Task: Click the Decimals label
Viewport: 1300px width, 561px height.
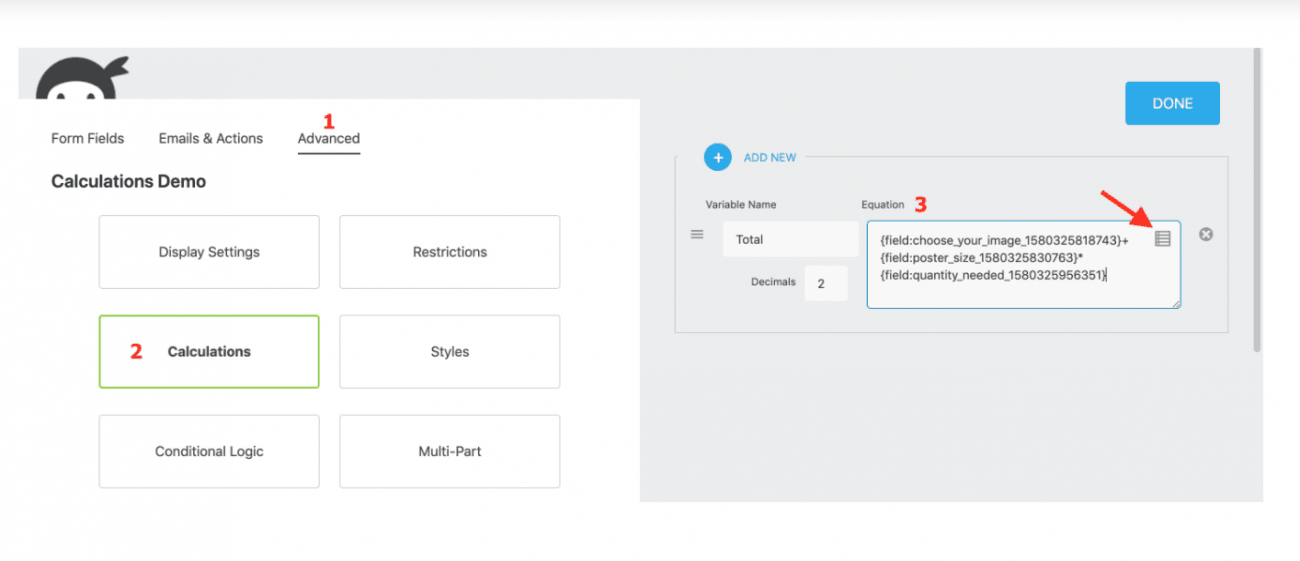Action: pyautogui.click(x=773, y=282)
